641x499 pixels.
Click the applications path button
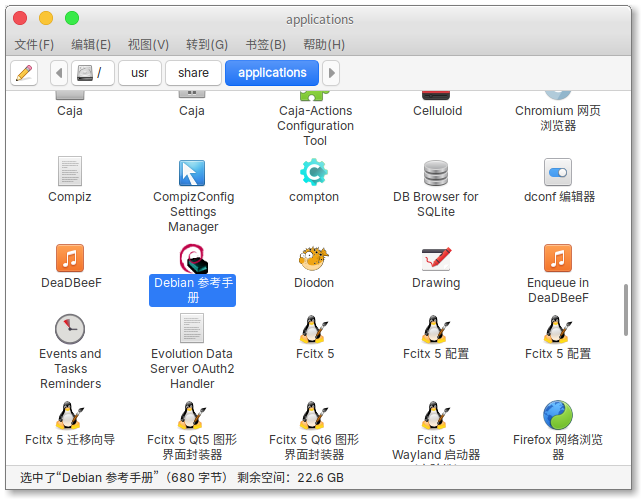click(x=272, y=73)
